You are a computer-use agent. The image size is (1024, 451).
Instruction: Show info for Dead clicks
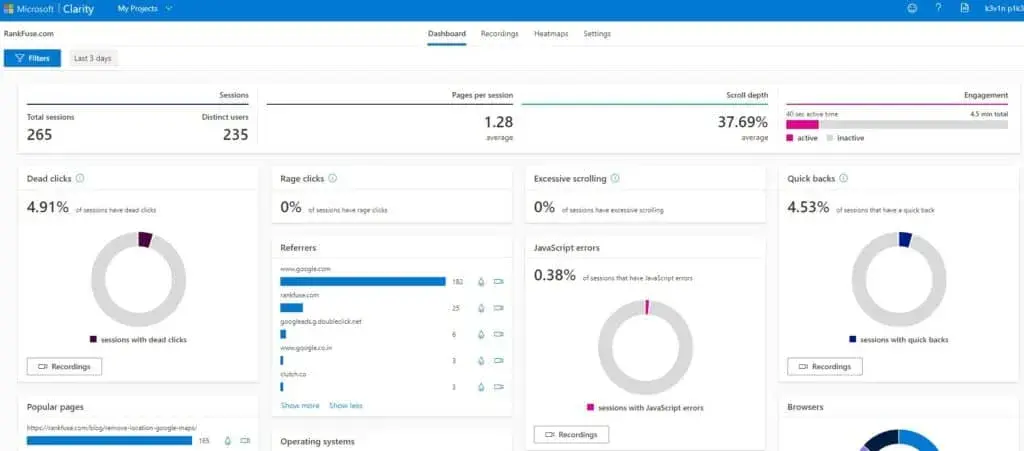click(x=80, y=178)
